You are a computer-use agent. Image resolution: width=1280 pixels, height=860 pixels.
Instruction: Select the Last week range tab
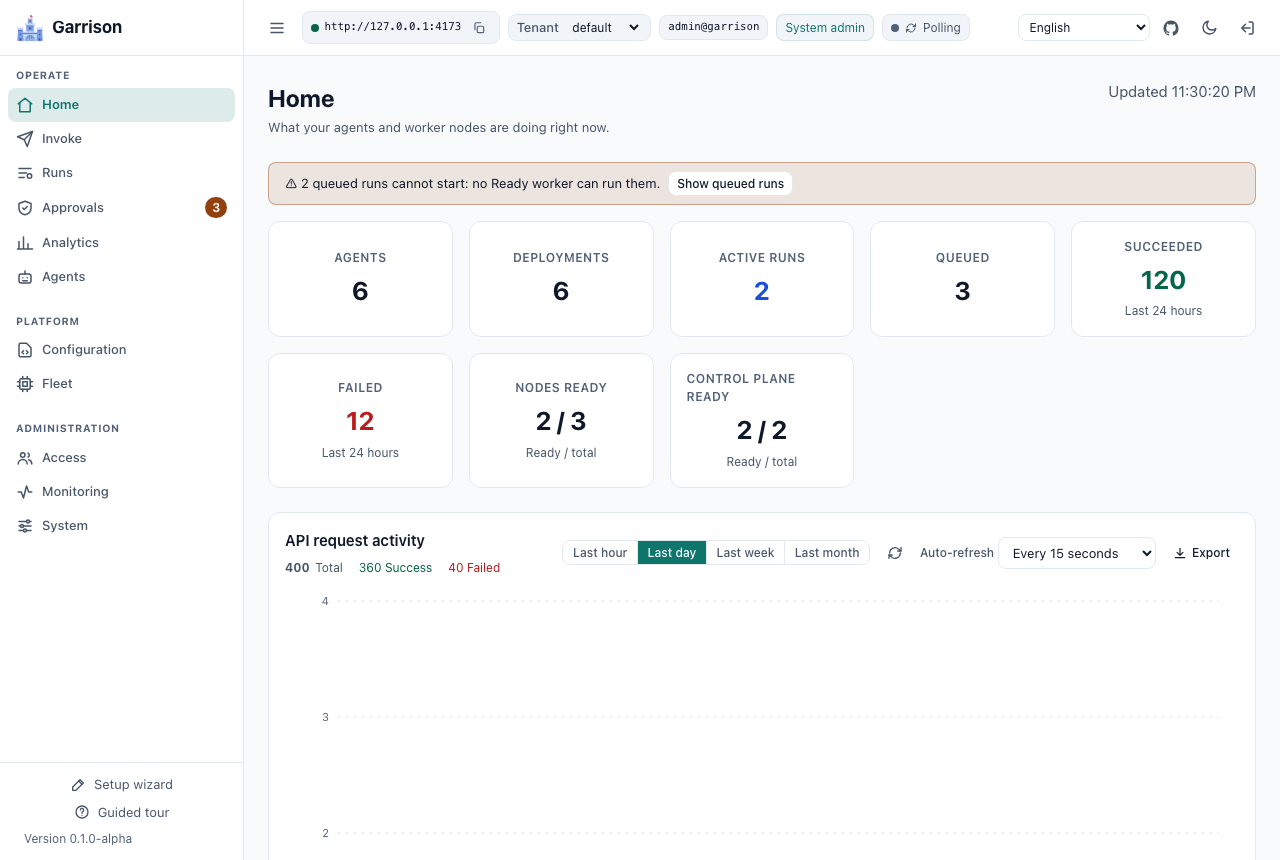tap(745, 553)
